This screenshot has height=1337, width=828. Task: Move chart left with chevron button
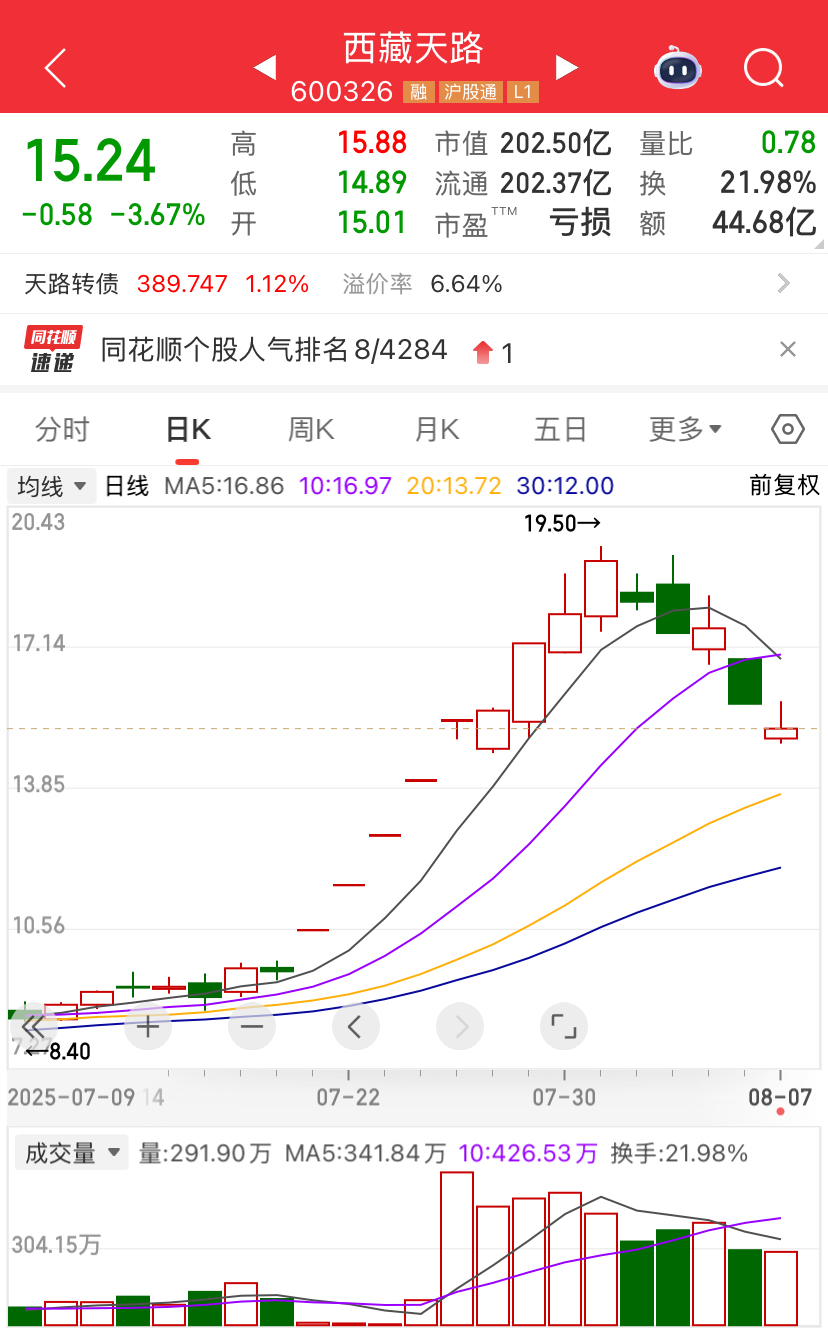click(356, 1026)
